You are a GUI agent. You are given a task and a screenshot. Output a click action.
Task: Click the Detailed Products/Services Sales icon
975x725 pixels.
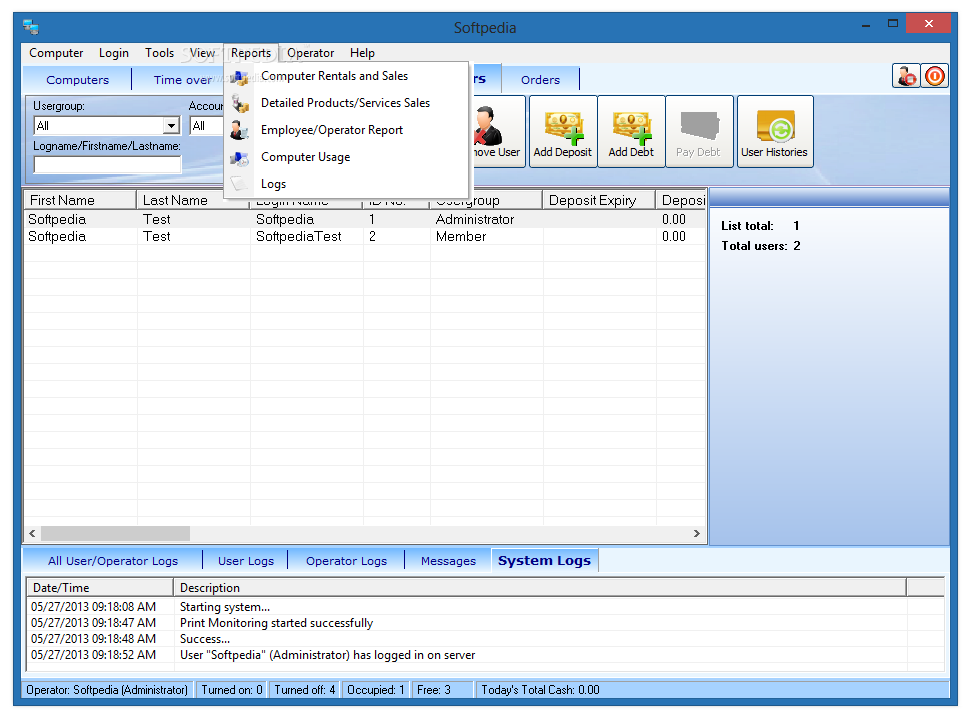click(239, 103)
